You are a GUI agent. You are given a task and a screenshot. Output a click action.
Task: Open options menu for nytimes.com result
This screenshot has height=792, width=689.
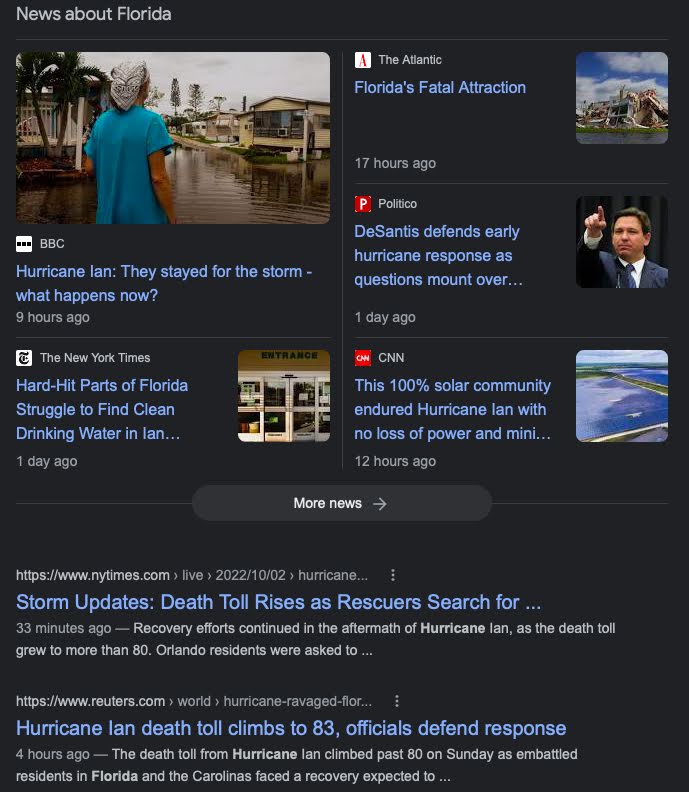[x=393, y=575]
